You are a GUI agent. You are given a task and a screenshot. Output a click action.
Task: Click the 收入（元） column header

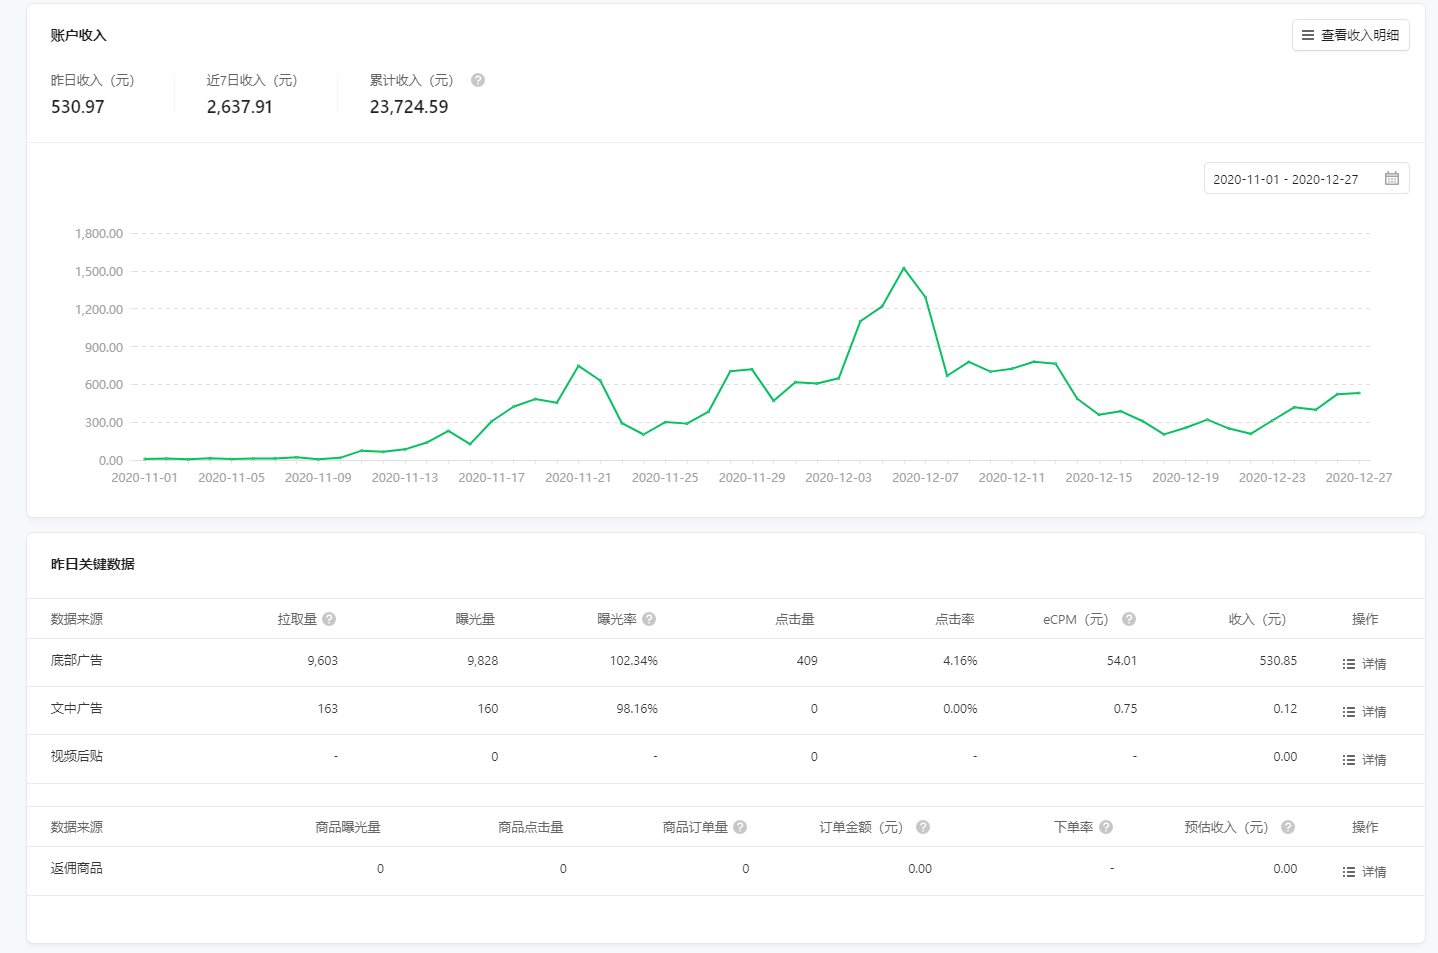coord(1257,619)
